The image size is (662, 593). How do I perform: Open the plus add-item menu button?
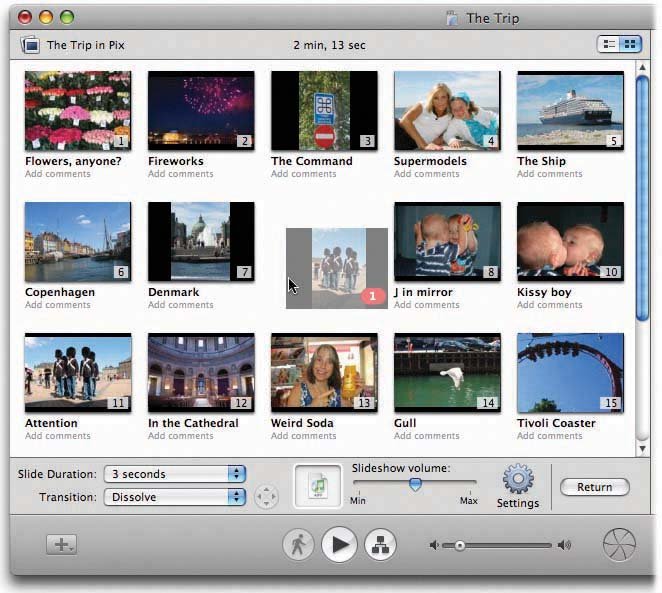[61, 545]
